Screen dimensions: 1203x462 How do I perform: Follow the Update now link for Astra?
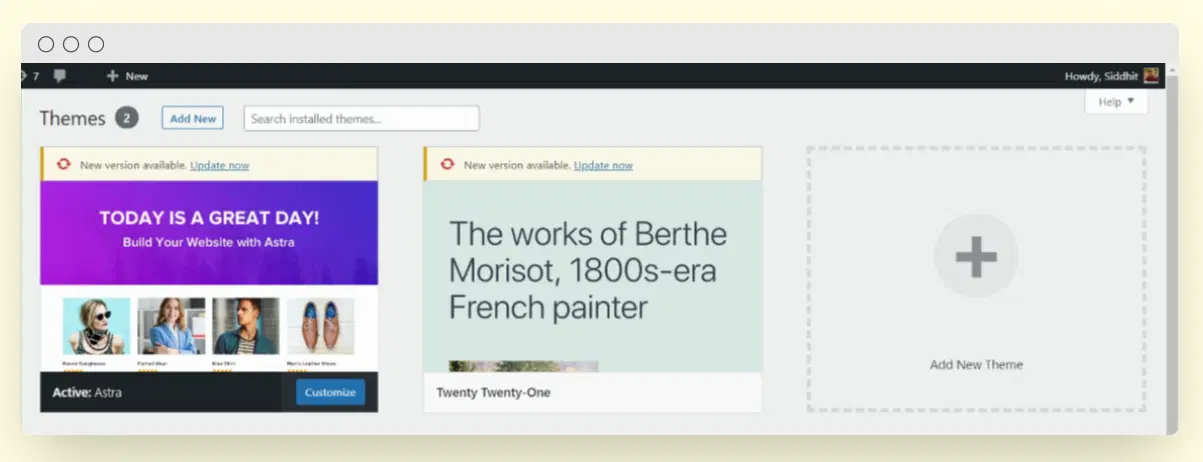pyautogui.click(x=219, y=165)
